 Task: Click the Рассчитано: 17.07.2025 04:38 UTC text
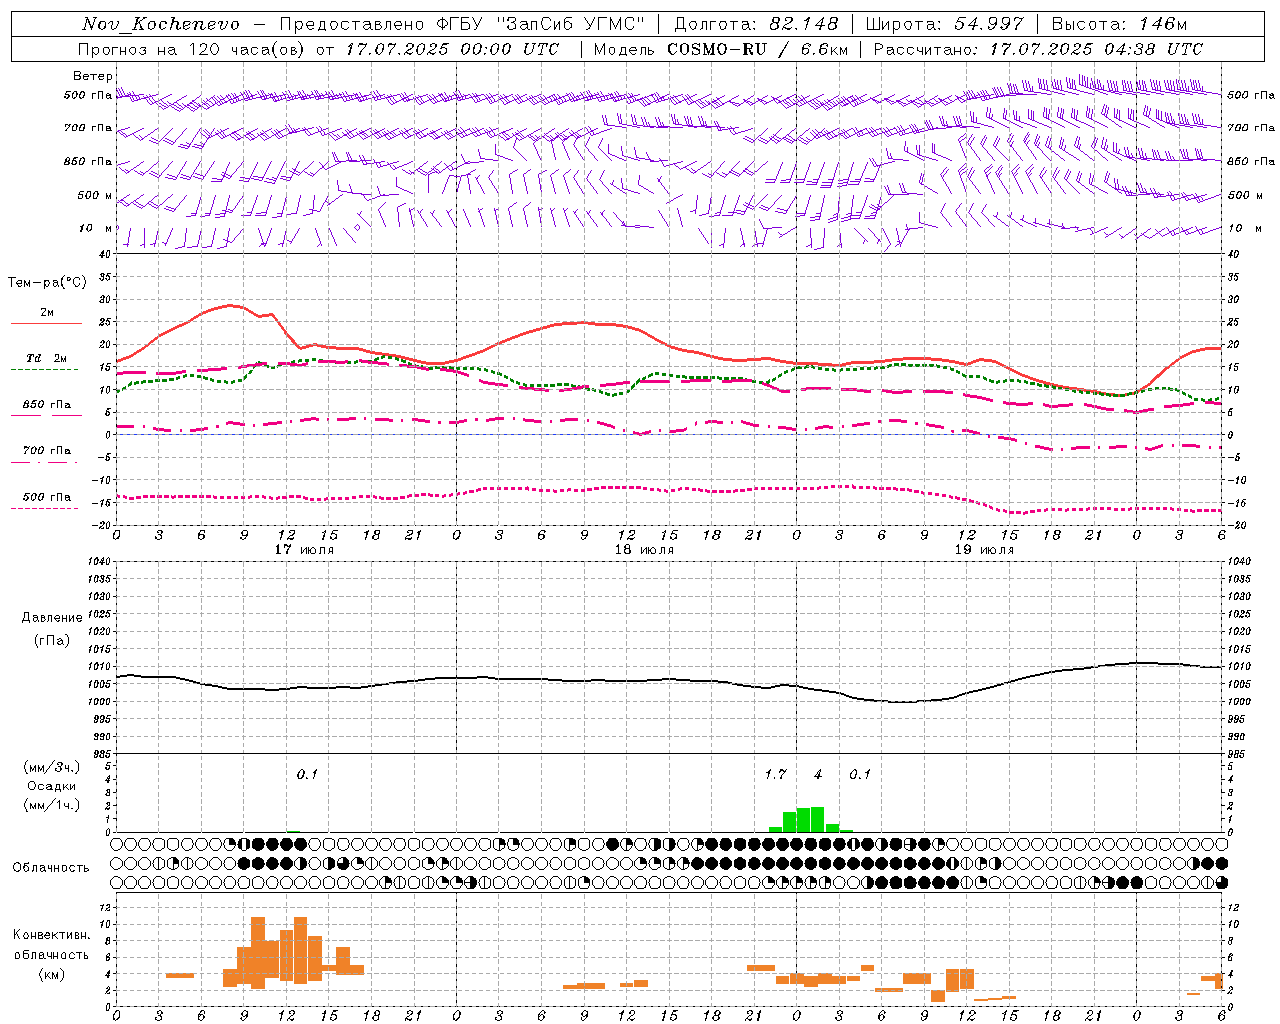coord(1038,49)
